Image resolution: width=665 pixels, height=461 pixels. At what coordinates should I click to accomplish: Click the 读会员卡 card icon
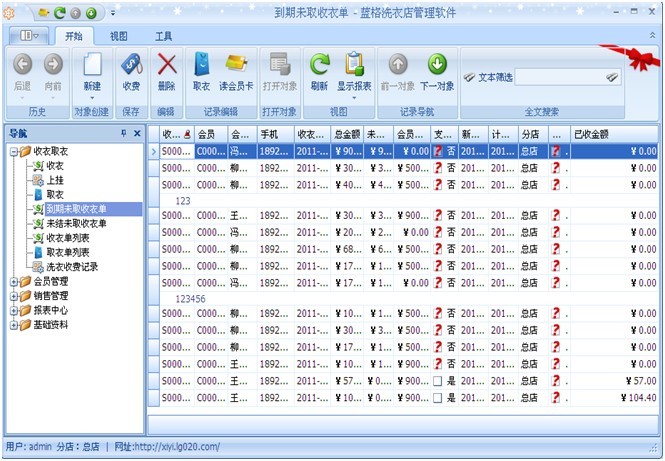(236, 63)
